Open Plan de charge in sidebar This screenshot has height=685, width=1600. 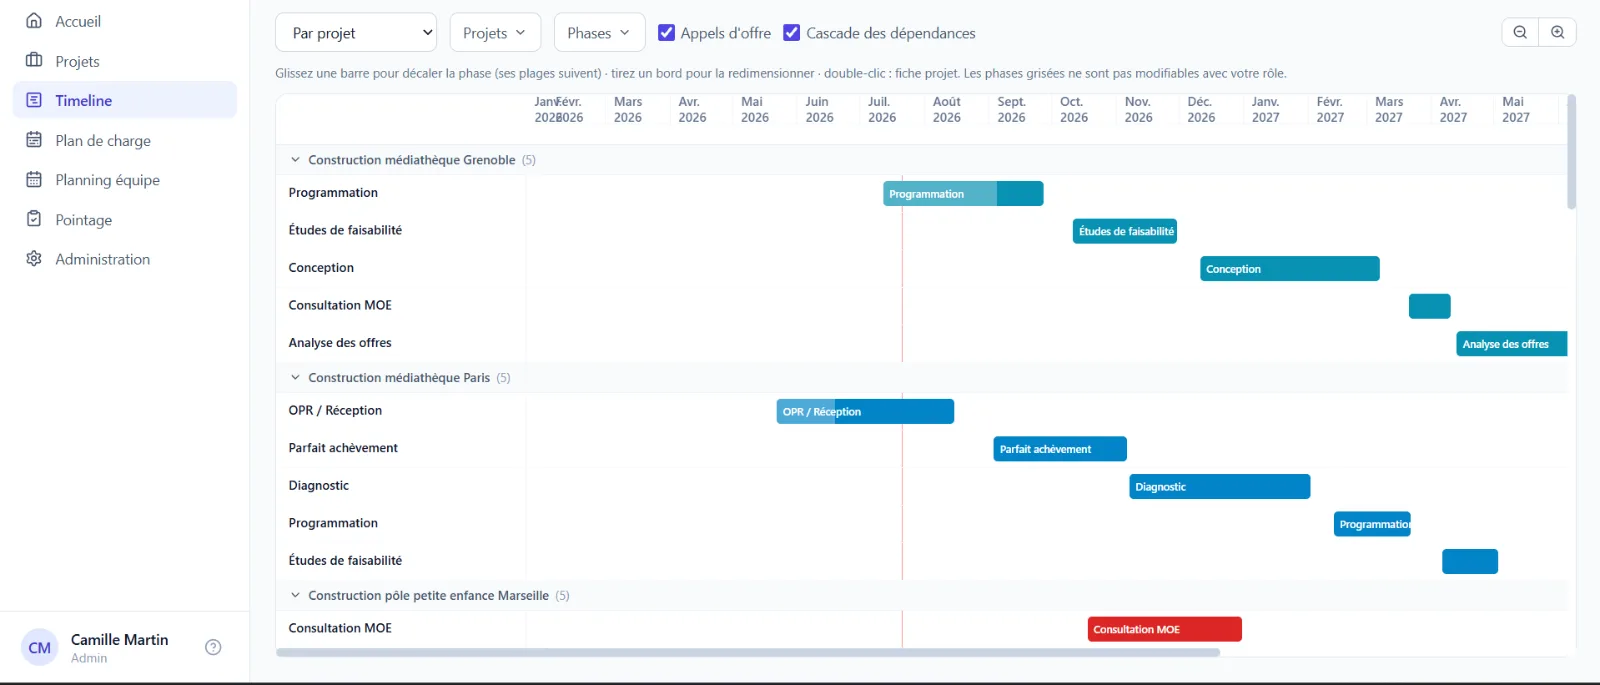coord(124,140)
